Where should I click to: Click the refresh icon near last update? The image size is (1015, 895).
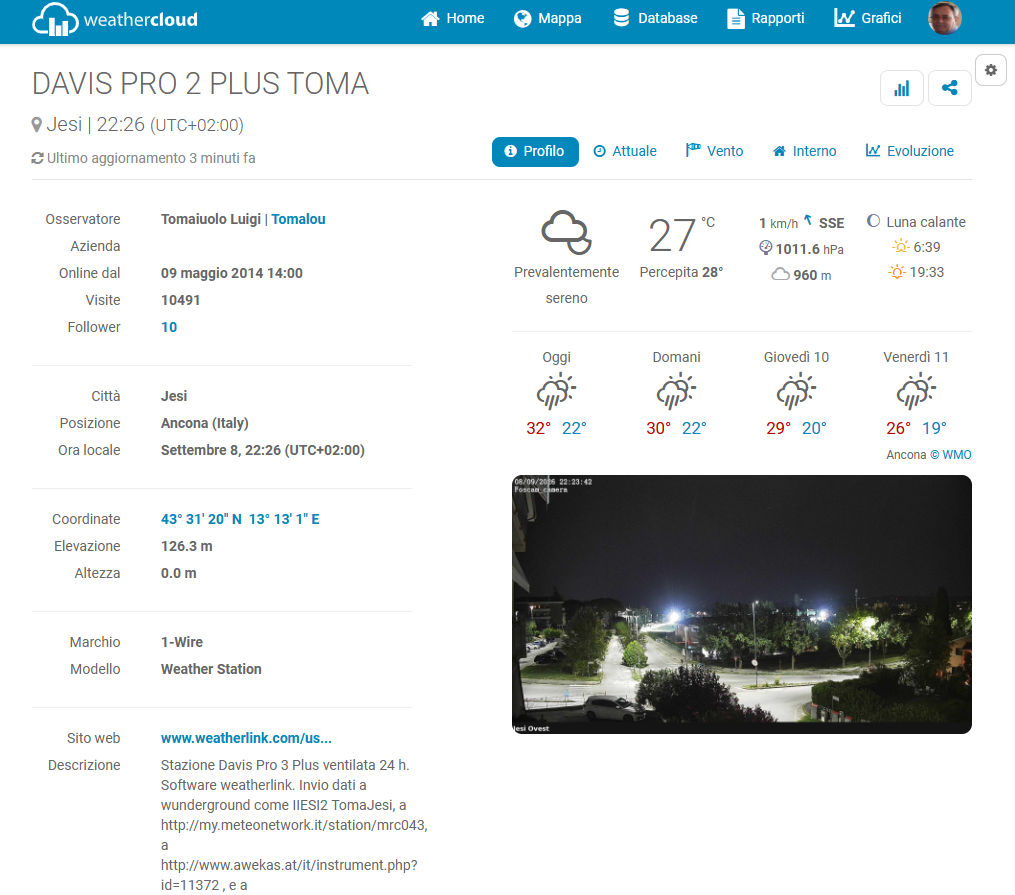(38, 158)
